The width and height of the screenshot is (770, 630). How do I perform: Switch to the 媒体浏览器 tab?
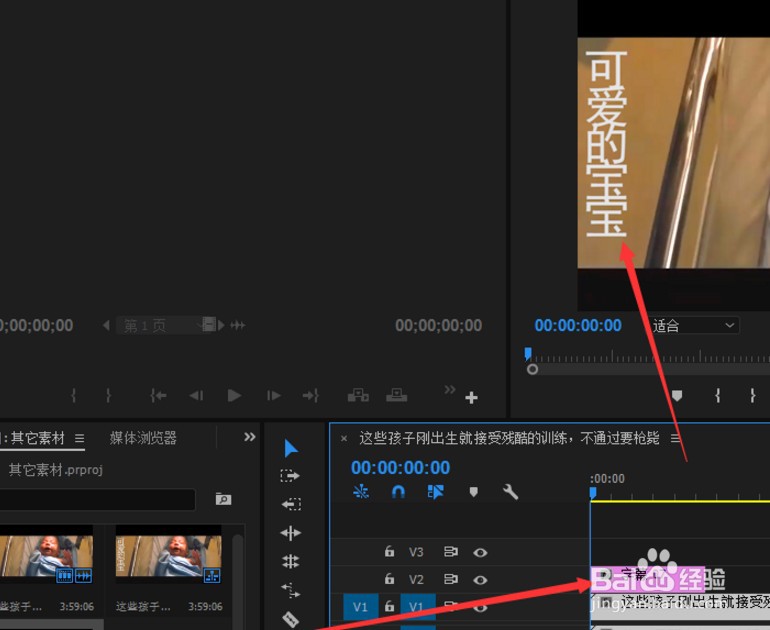[x=143, y=438]
